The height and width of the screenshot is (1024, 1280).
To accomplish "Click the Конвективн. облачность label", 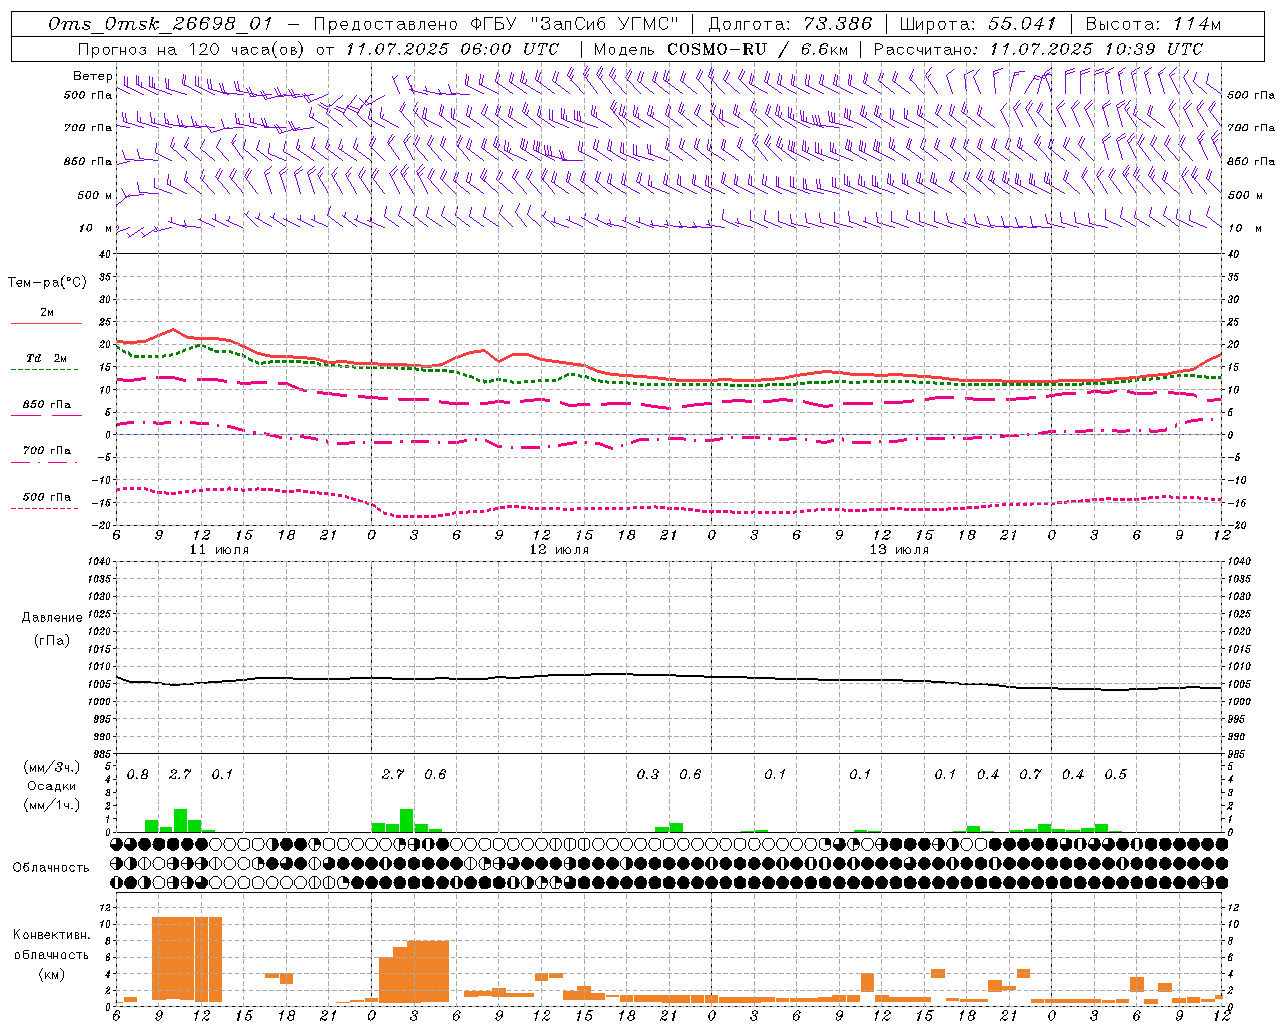I will 51,945.
